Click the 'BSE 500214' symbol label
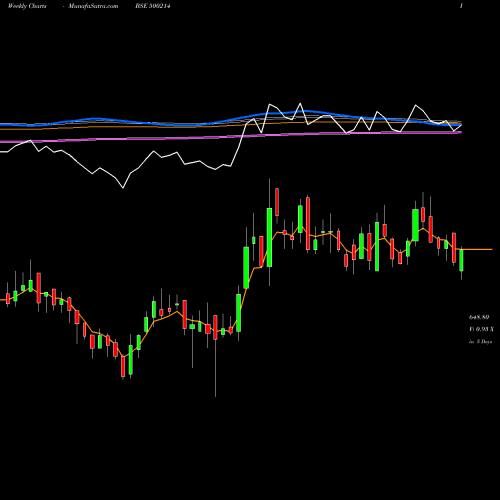 click(153, 6)
